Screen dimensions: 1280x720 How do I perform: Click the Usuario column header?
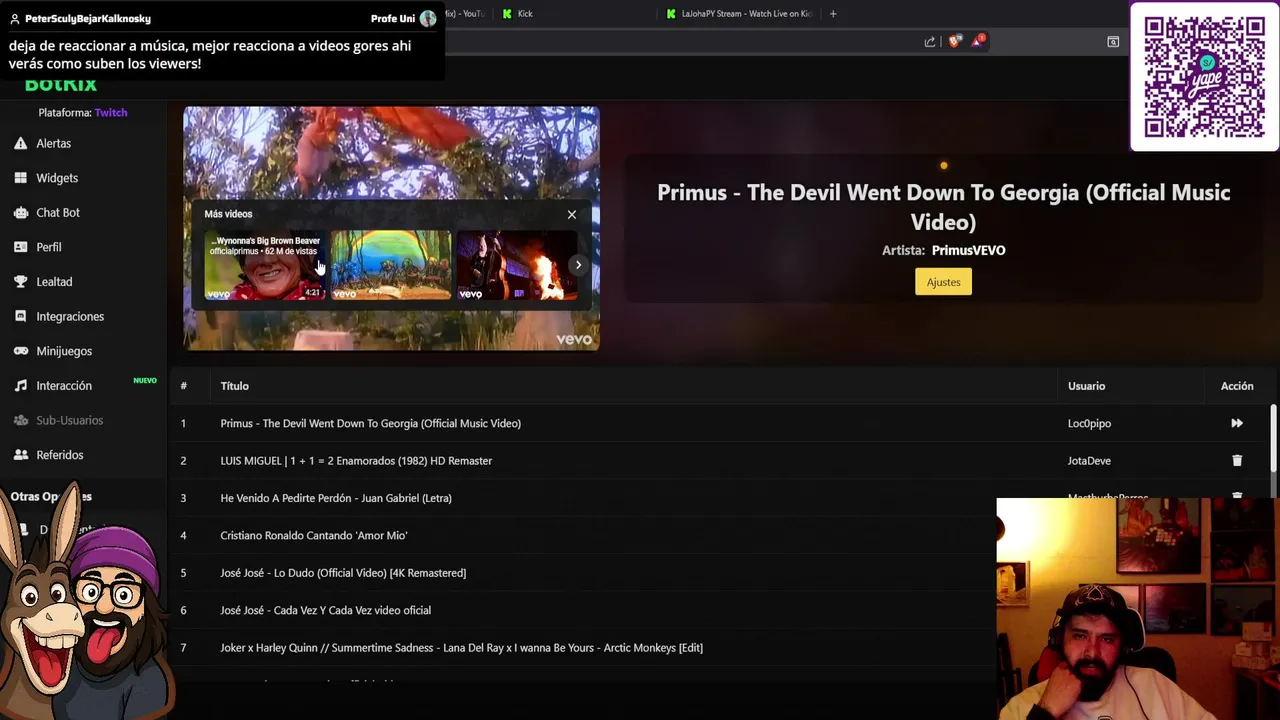[x=1086, y=386]
